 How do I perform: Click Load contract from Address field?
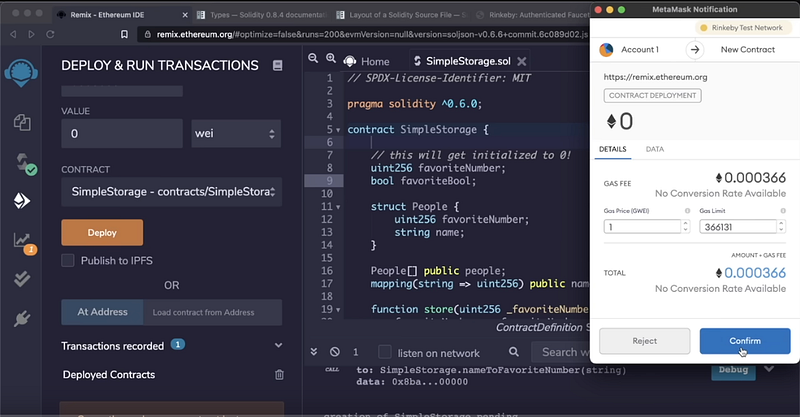coord(212,312)
